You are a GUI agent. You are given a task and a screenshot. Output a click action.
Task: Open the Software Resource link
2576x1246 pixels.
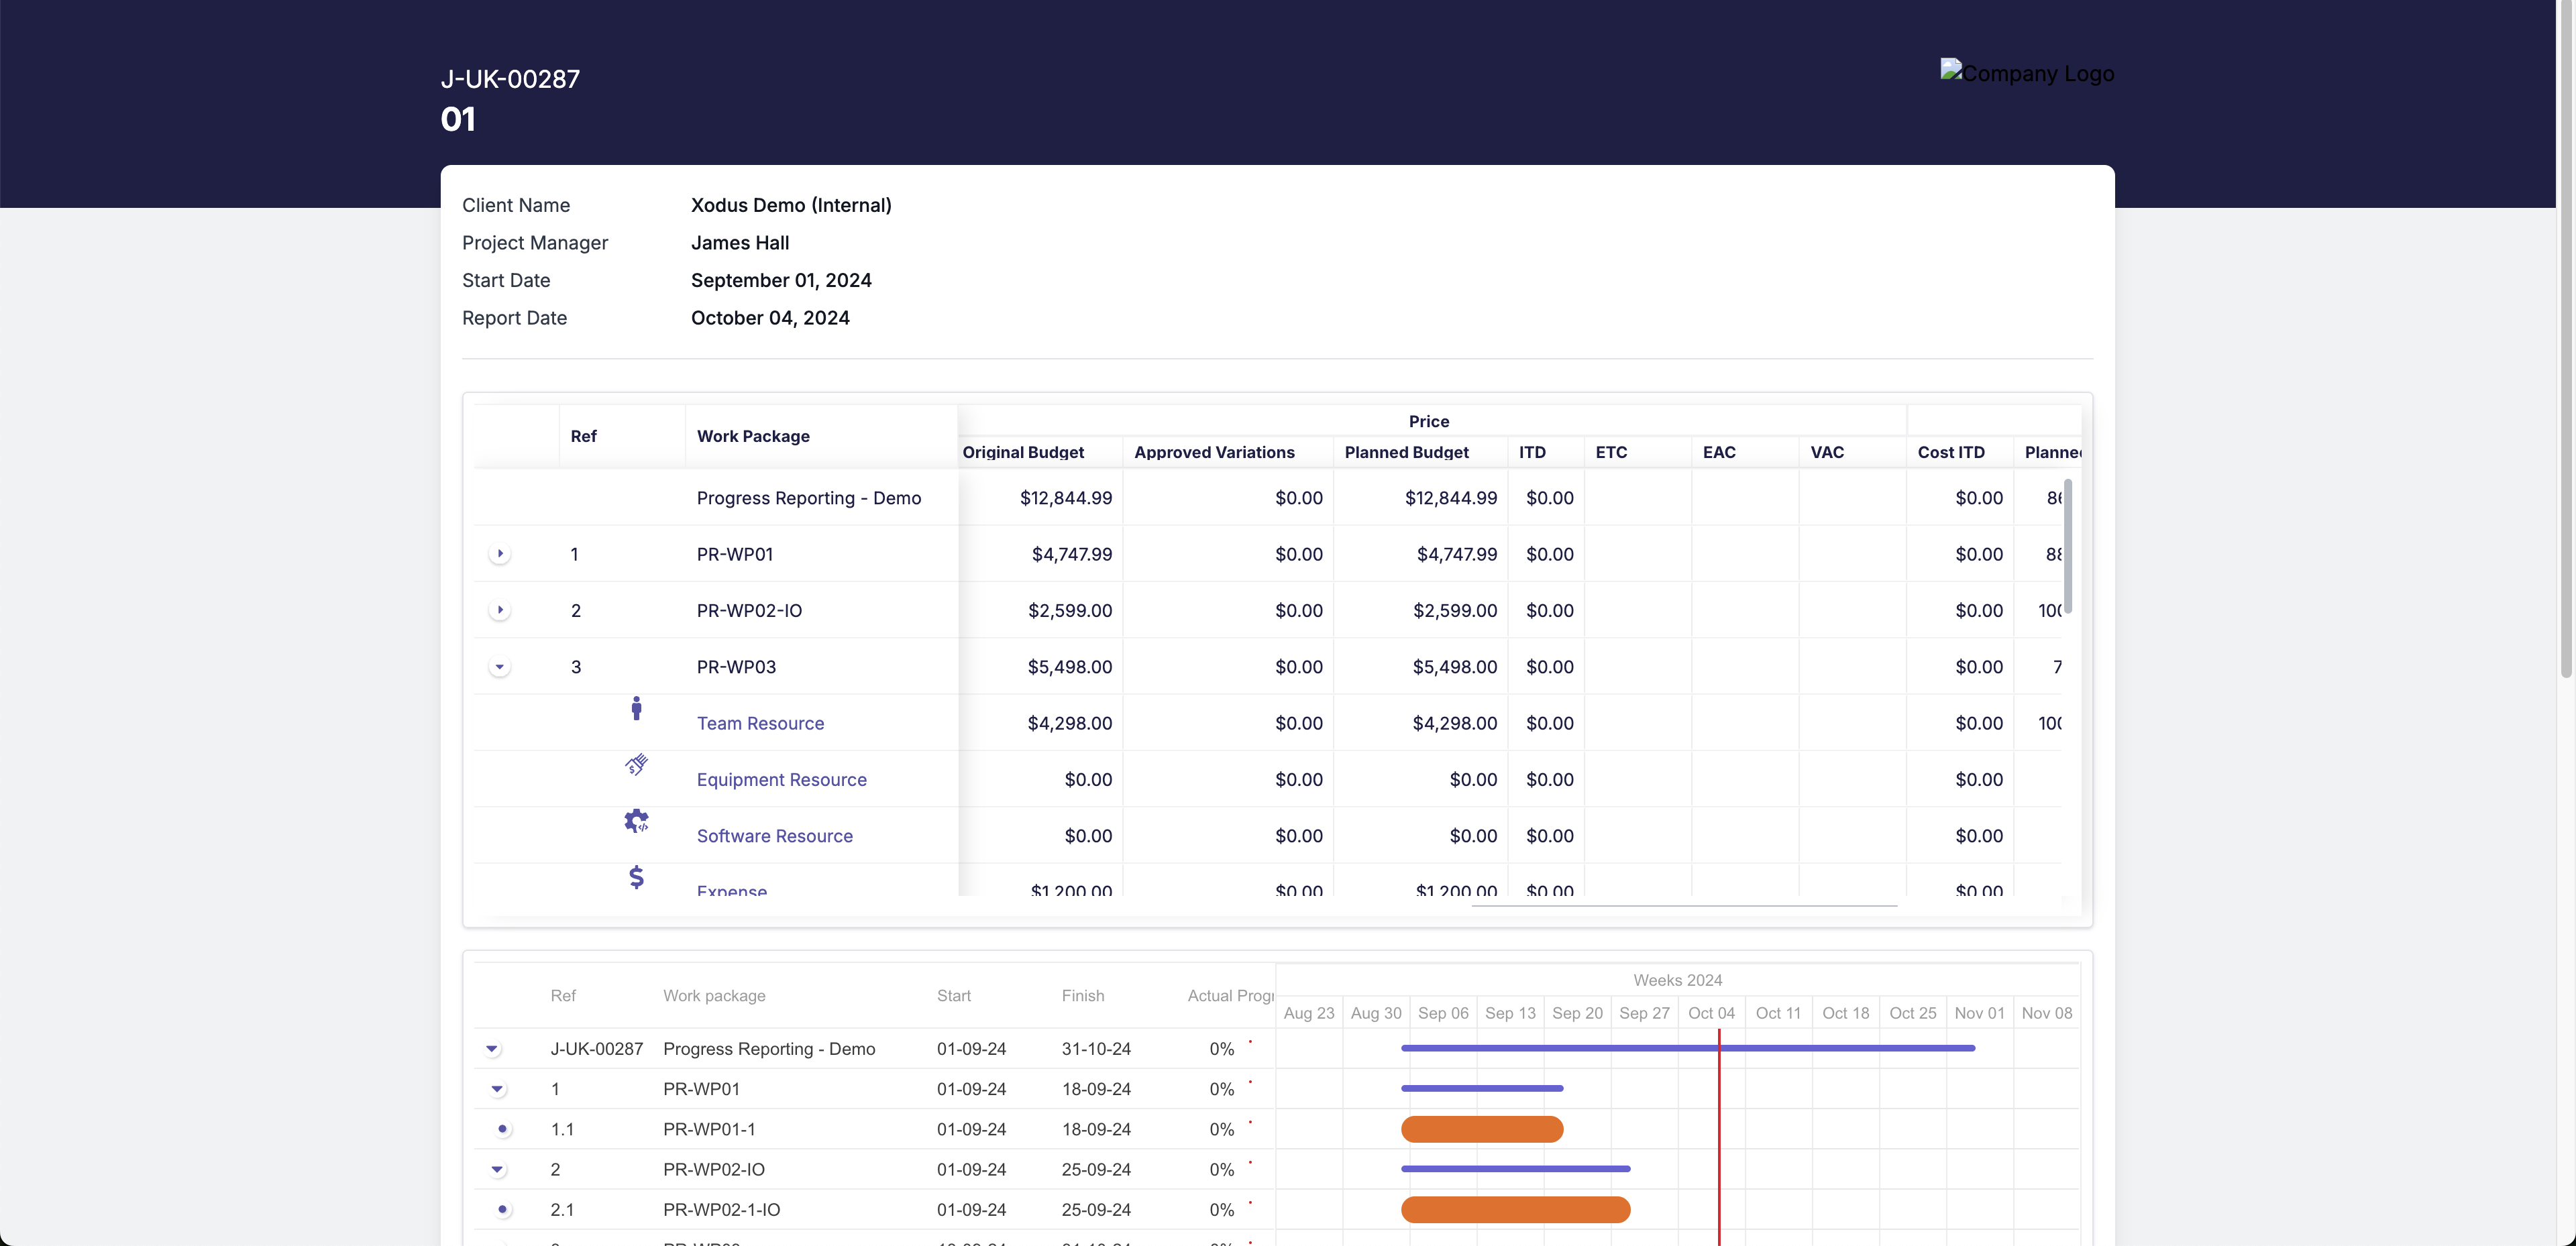pos(775,836)
